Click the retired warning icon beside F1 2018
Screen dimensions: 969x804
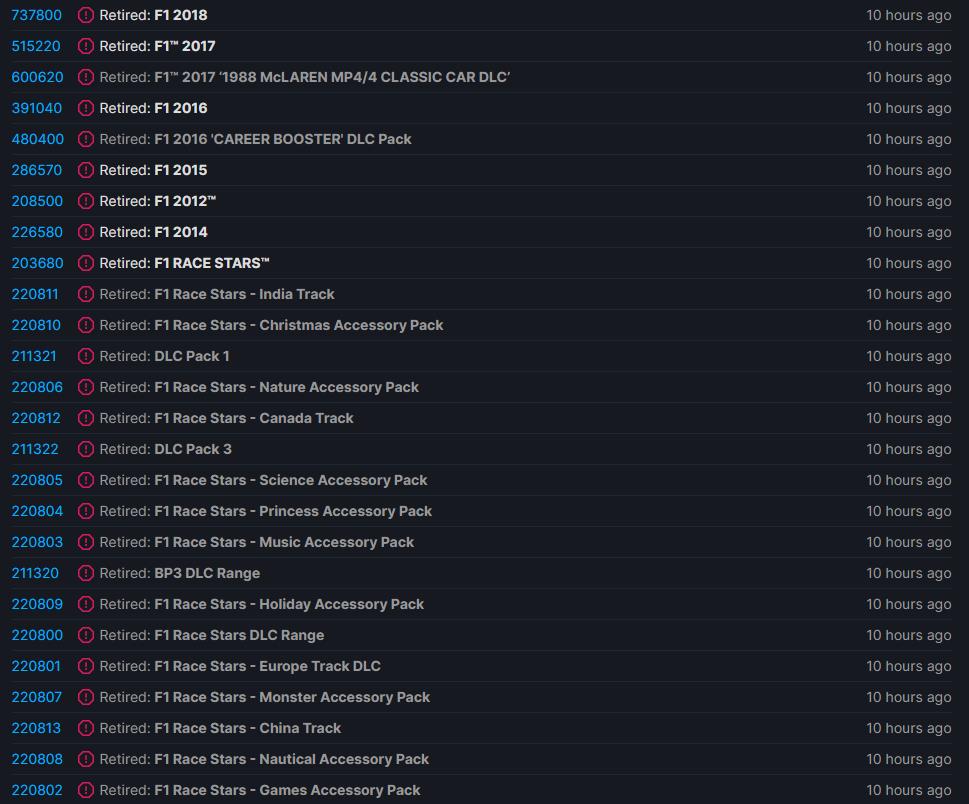(x=86, y=15)
